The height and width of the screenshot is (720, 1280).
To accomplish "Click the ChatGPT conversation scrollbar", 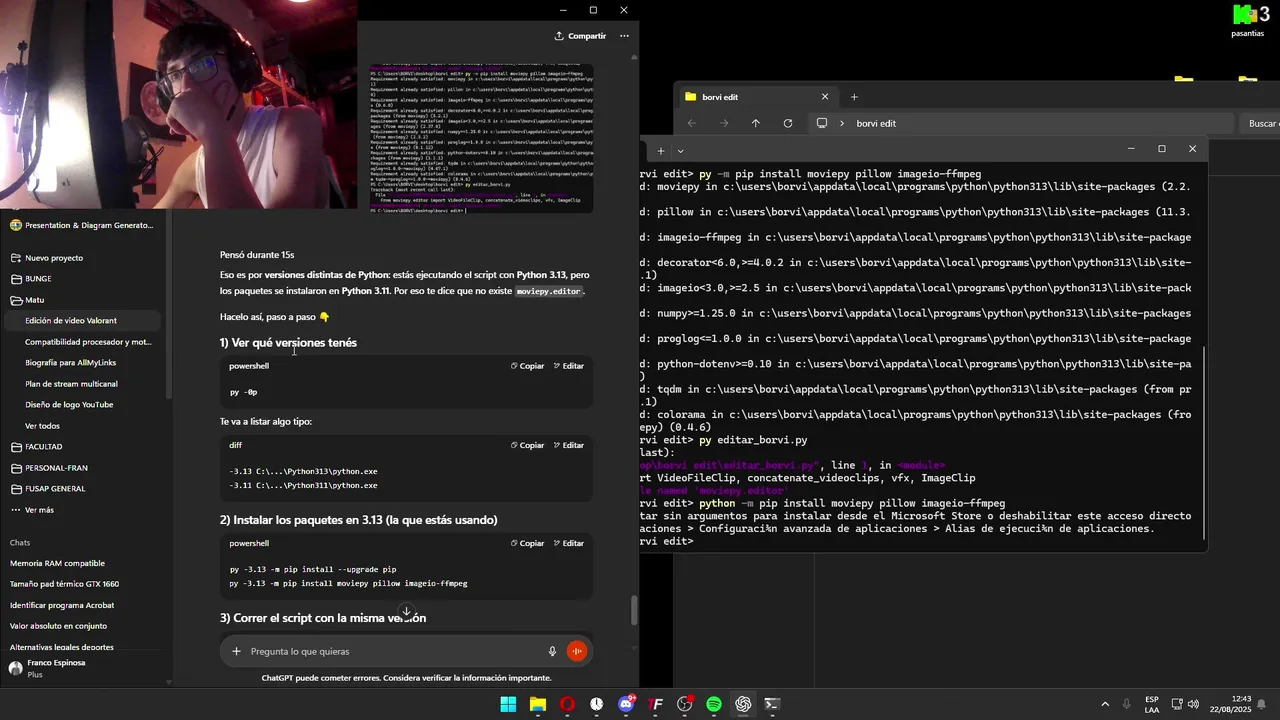I will click(633, 610).
